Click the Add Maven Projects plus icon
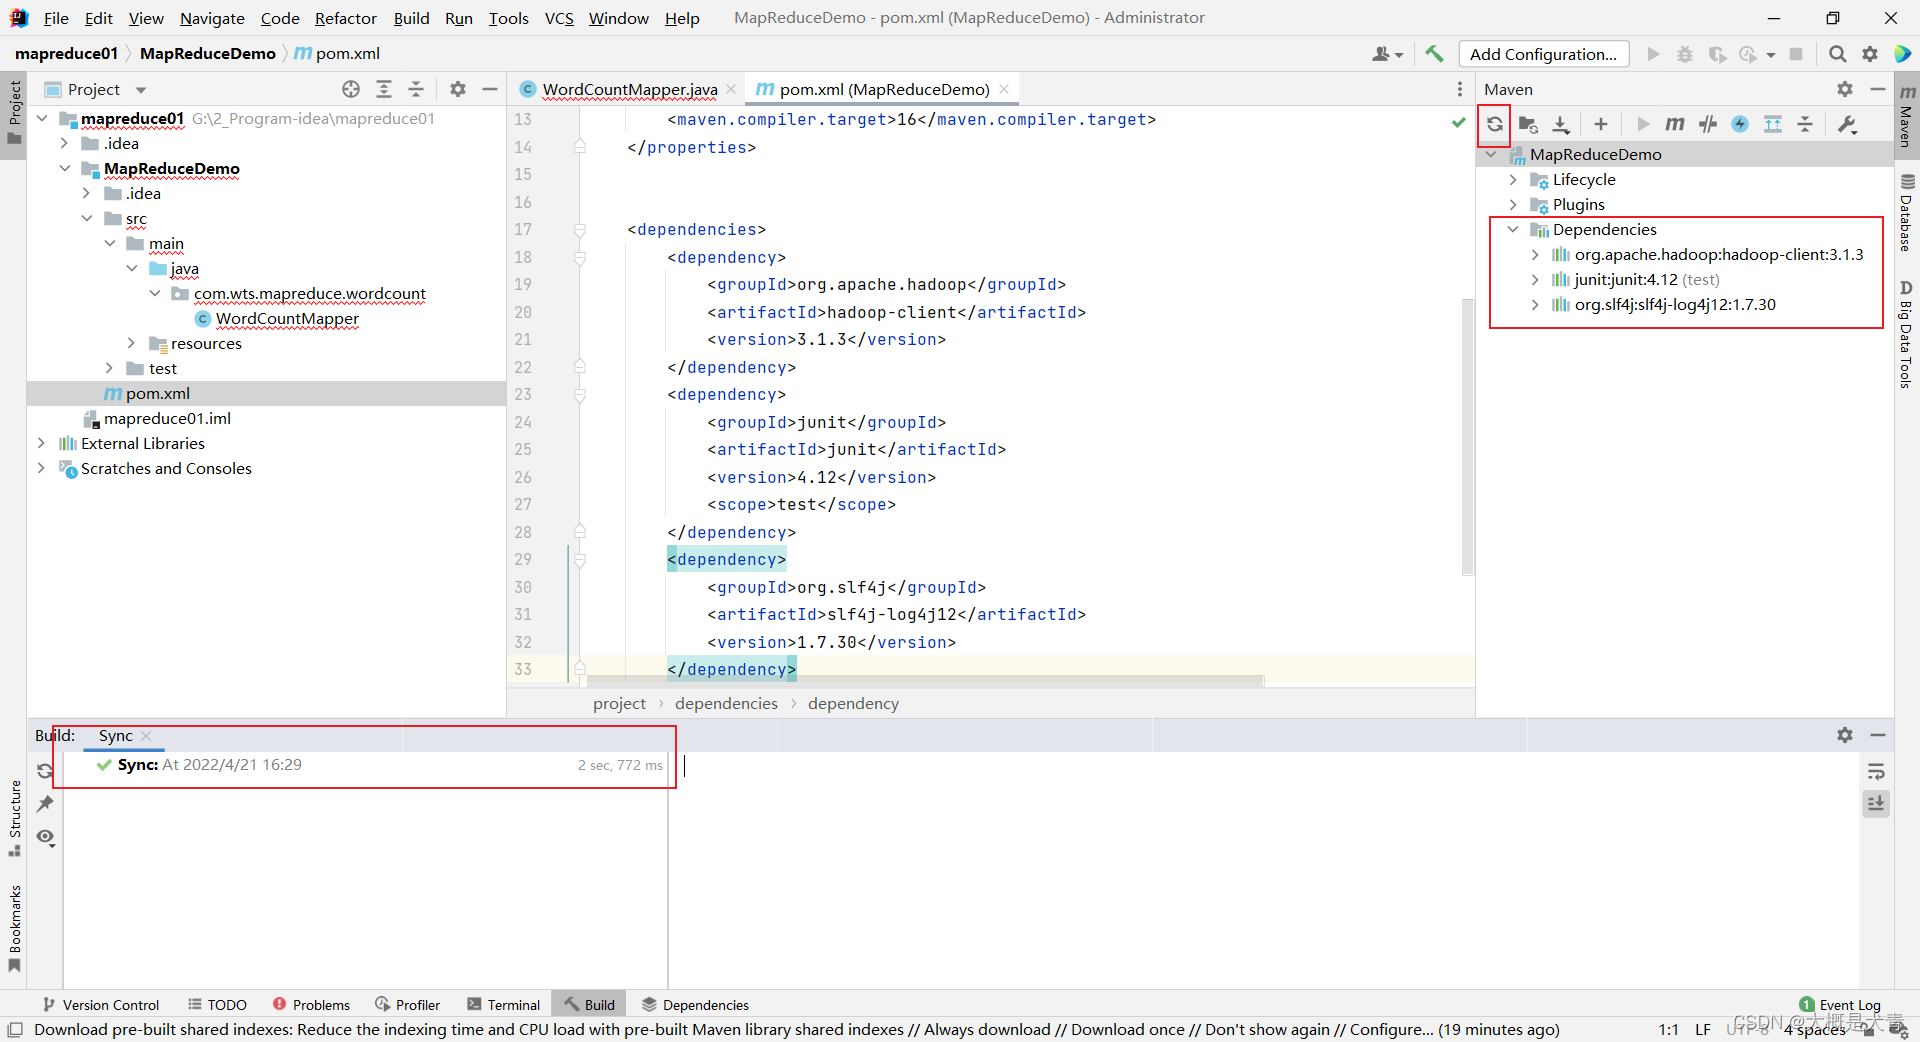The image size is (1920, 1042). (1601, 124)
